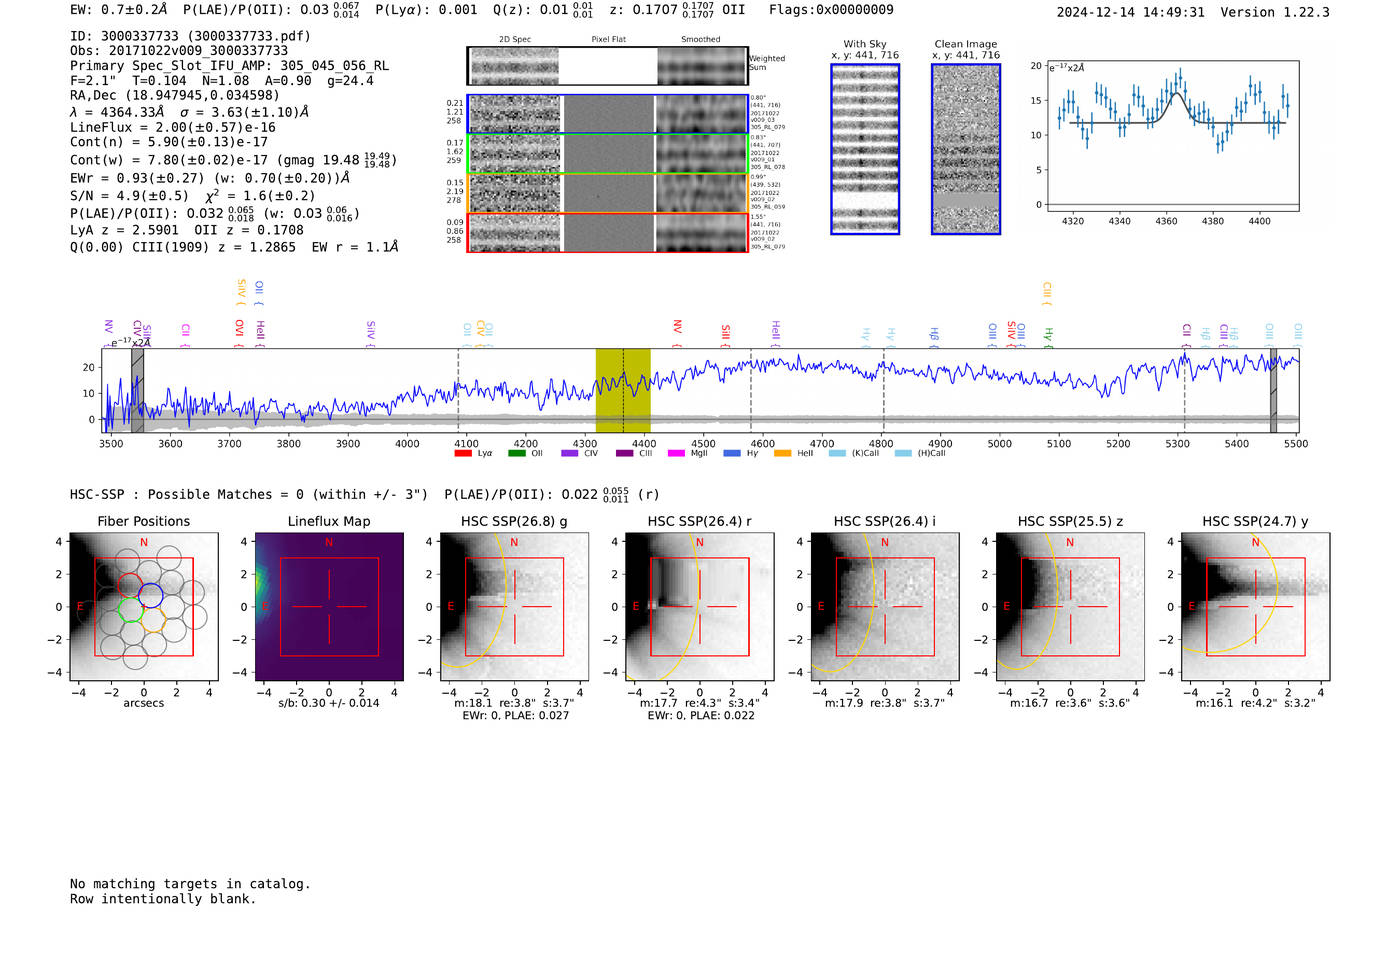Click the Primary Spec_Slot_IFU_AMP text line

[229, 66]
